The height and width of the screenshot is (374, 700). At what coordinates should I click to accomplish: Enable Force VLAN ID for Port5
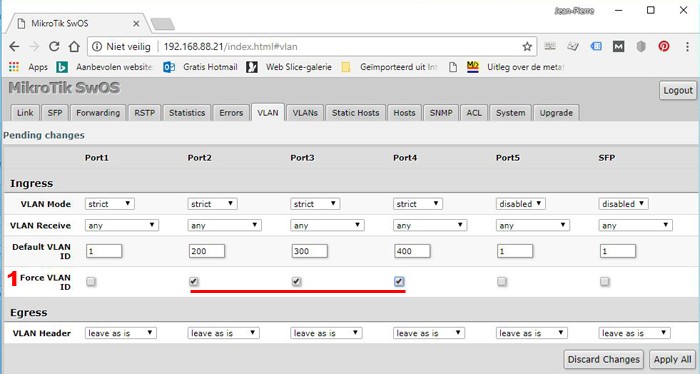coord(502,282)
